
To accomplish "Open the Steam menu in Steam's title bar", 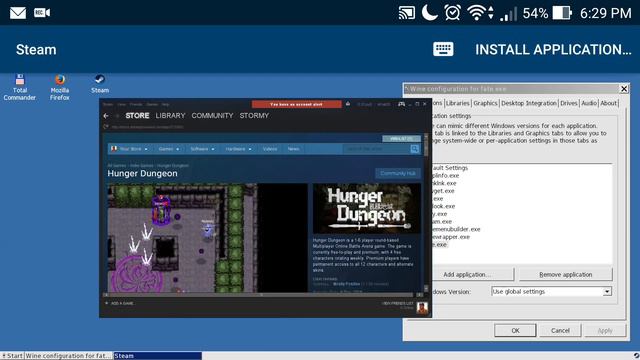I will tap(108, 104).
